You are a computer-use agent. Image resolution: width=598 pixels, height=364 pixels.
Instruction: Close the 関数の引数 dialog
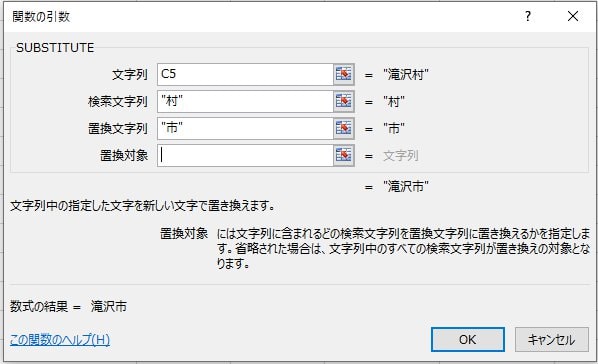tap(573, 16)
